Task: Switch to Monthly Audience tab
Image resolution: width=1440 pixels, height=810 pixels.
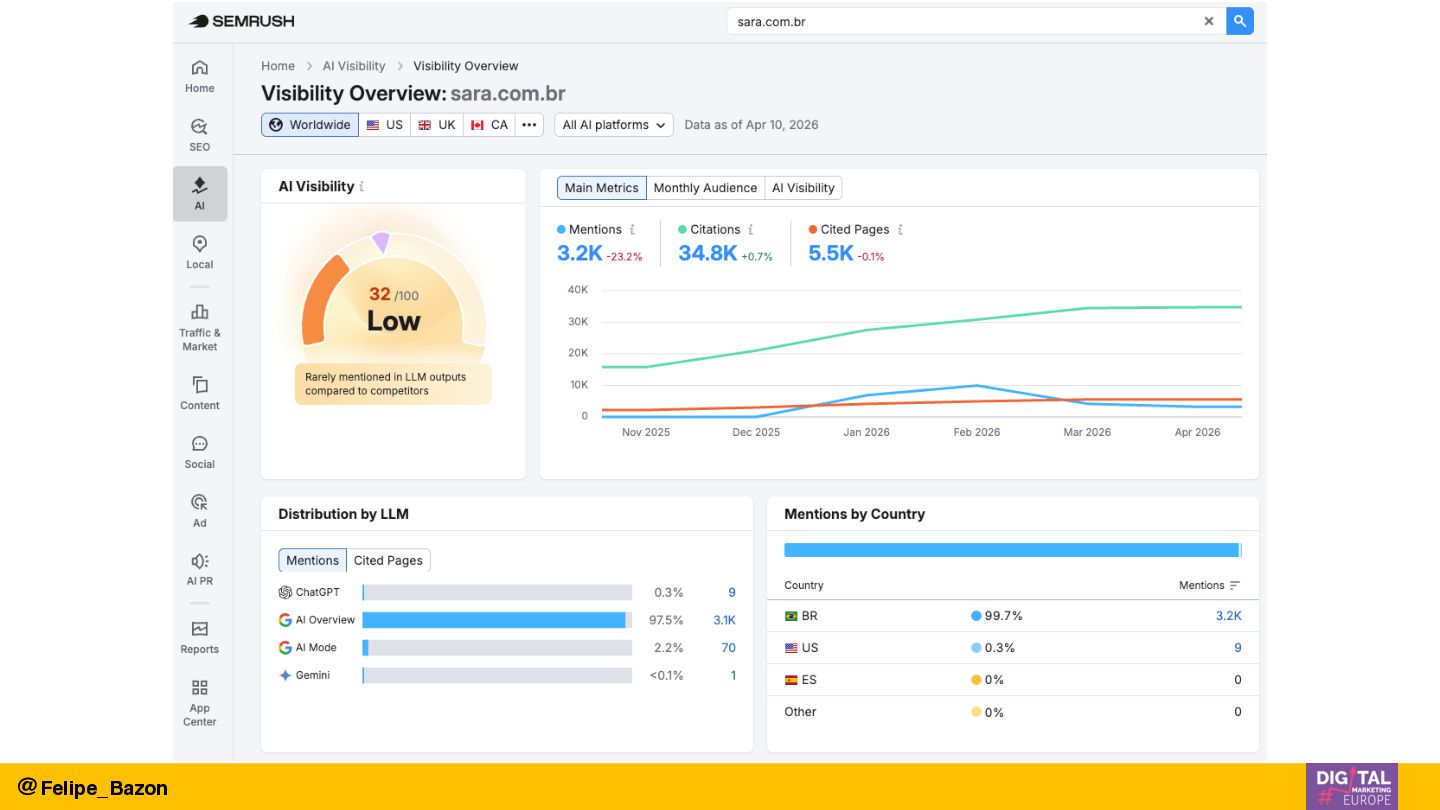Action: coord(705,188)
